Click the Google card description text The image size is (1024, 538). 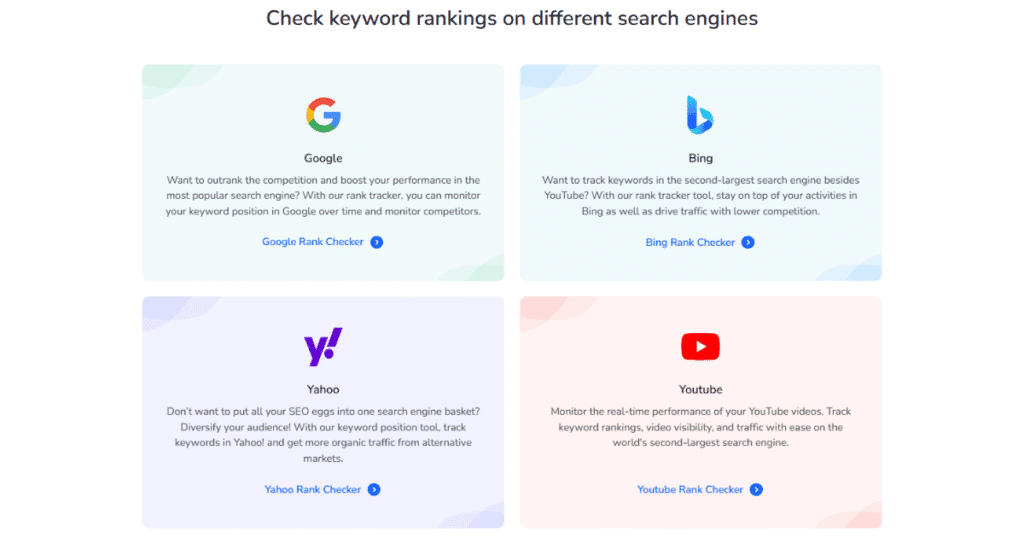point(323,196)
